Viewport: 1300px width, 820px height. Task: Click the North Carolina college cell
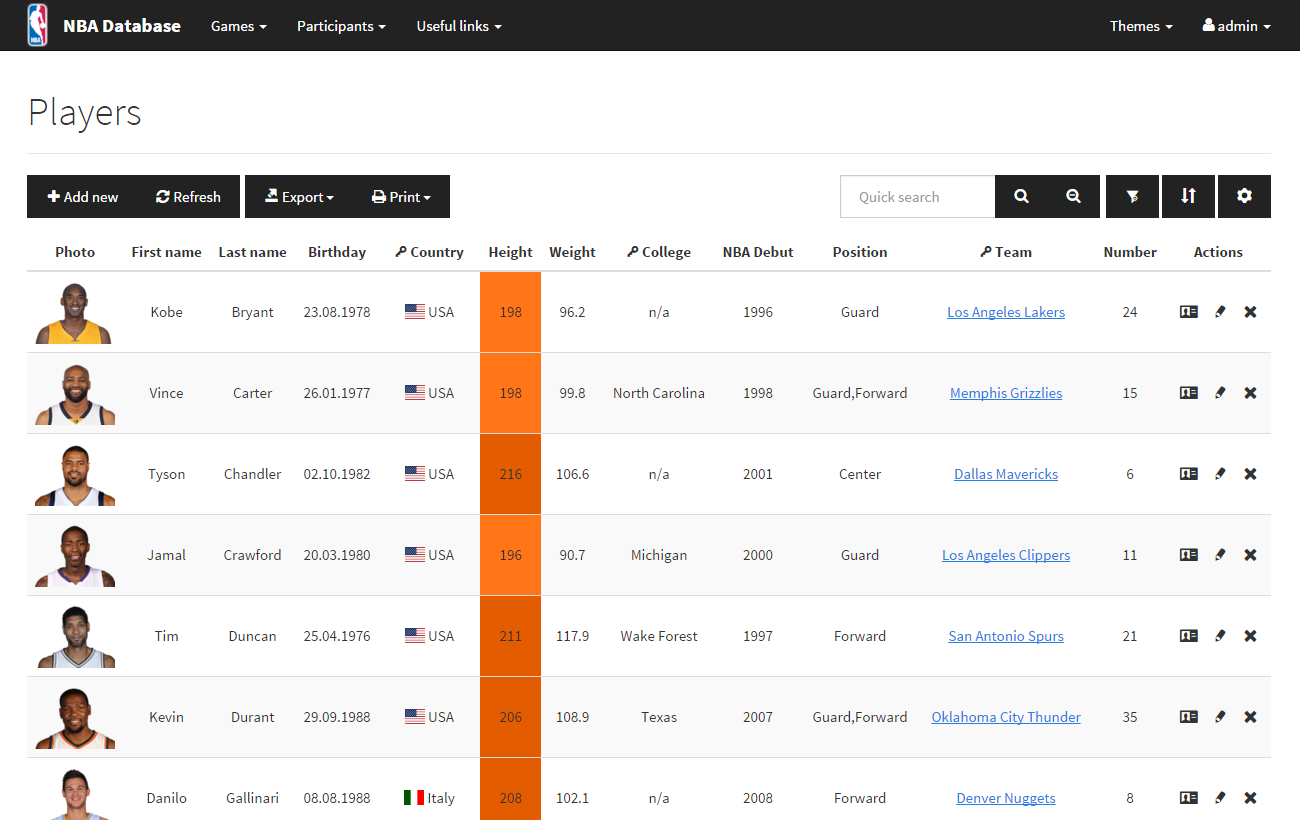(659, 393)
